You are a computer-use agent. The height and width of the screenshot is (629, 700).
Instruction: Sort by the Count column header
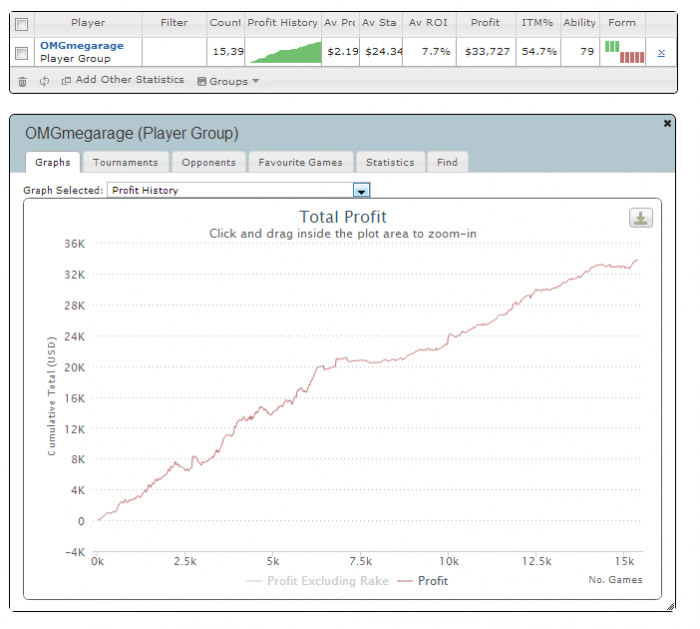tap(225, 23)
